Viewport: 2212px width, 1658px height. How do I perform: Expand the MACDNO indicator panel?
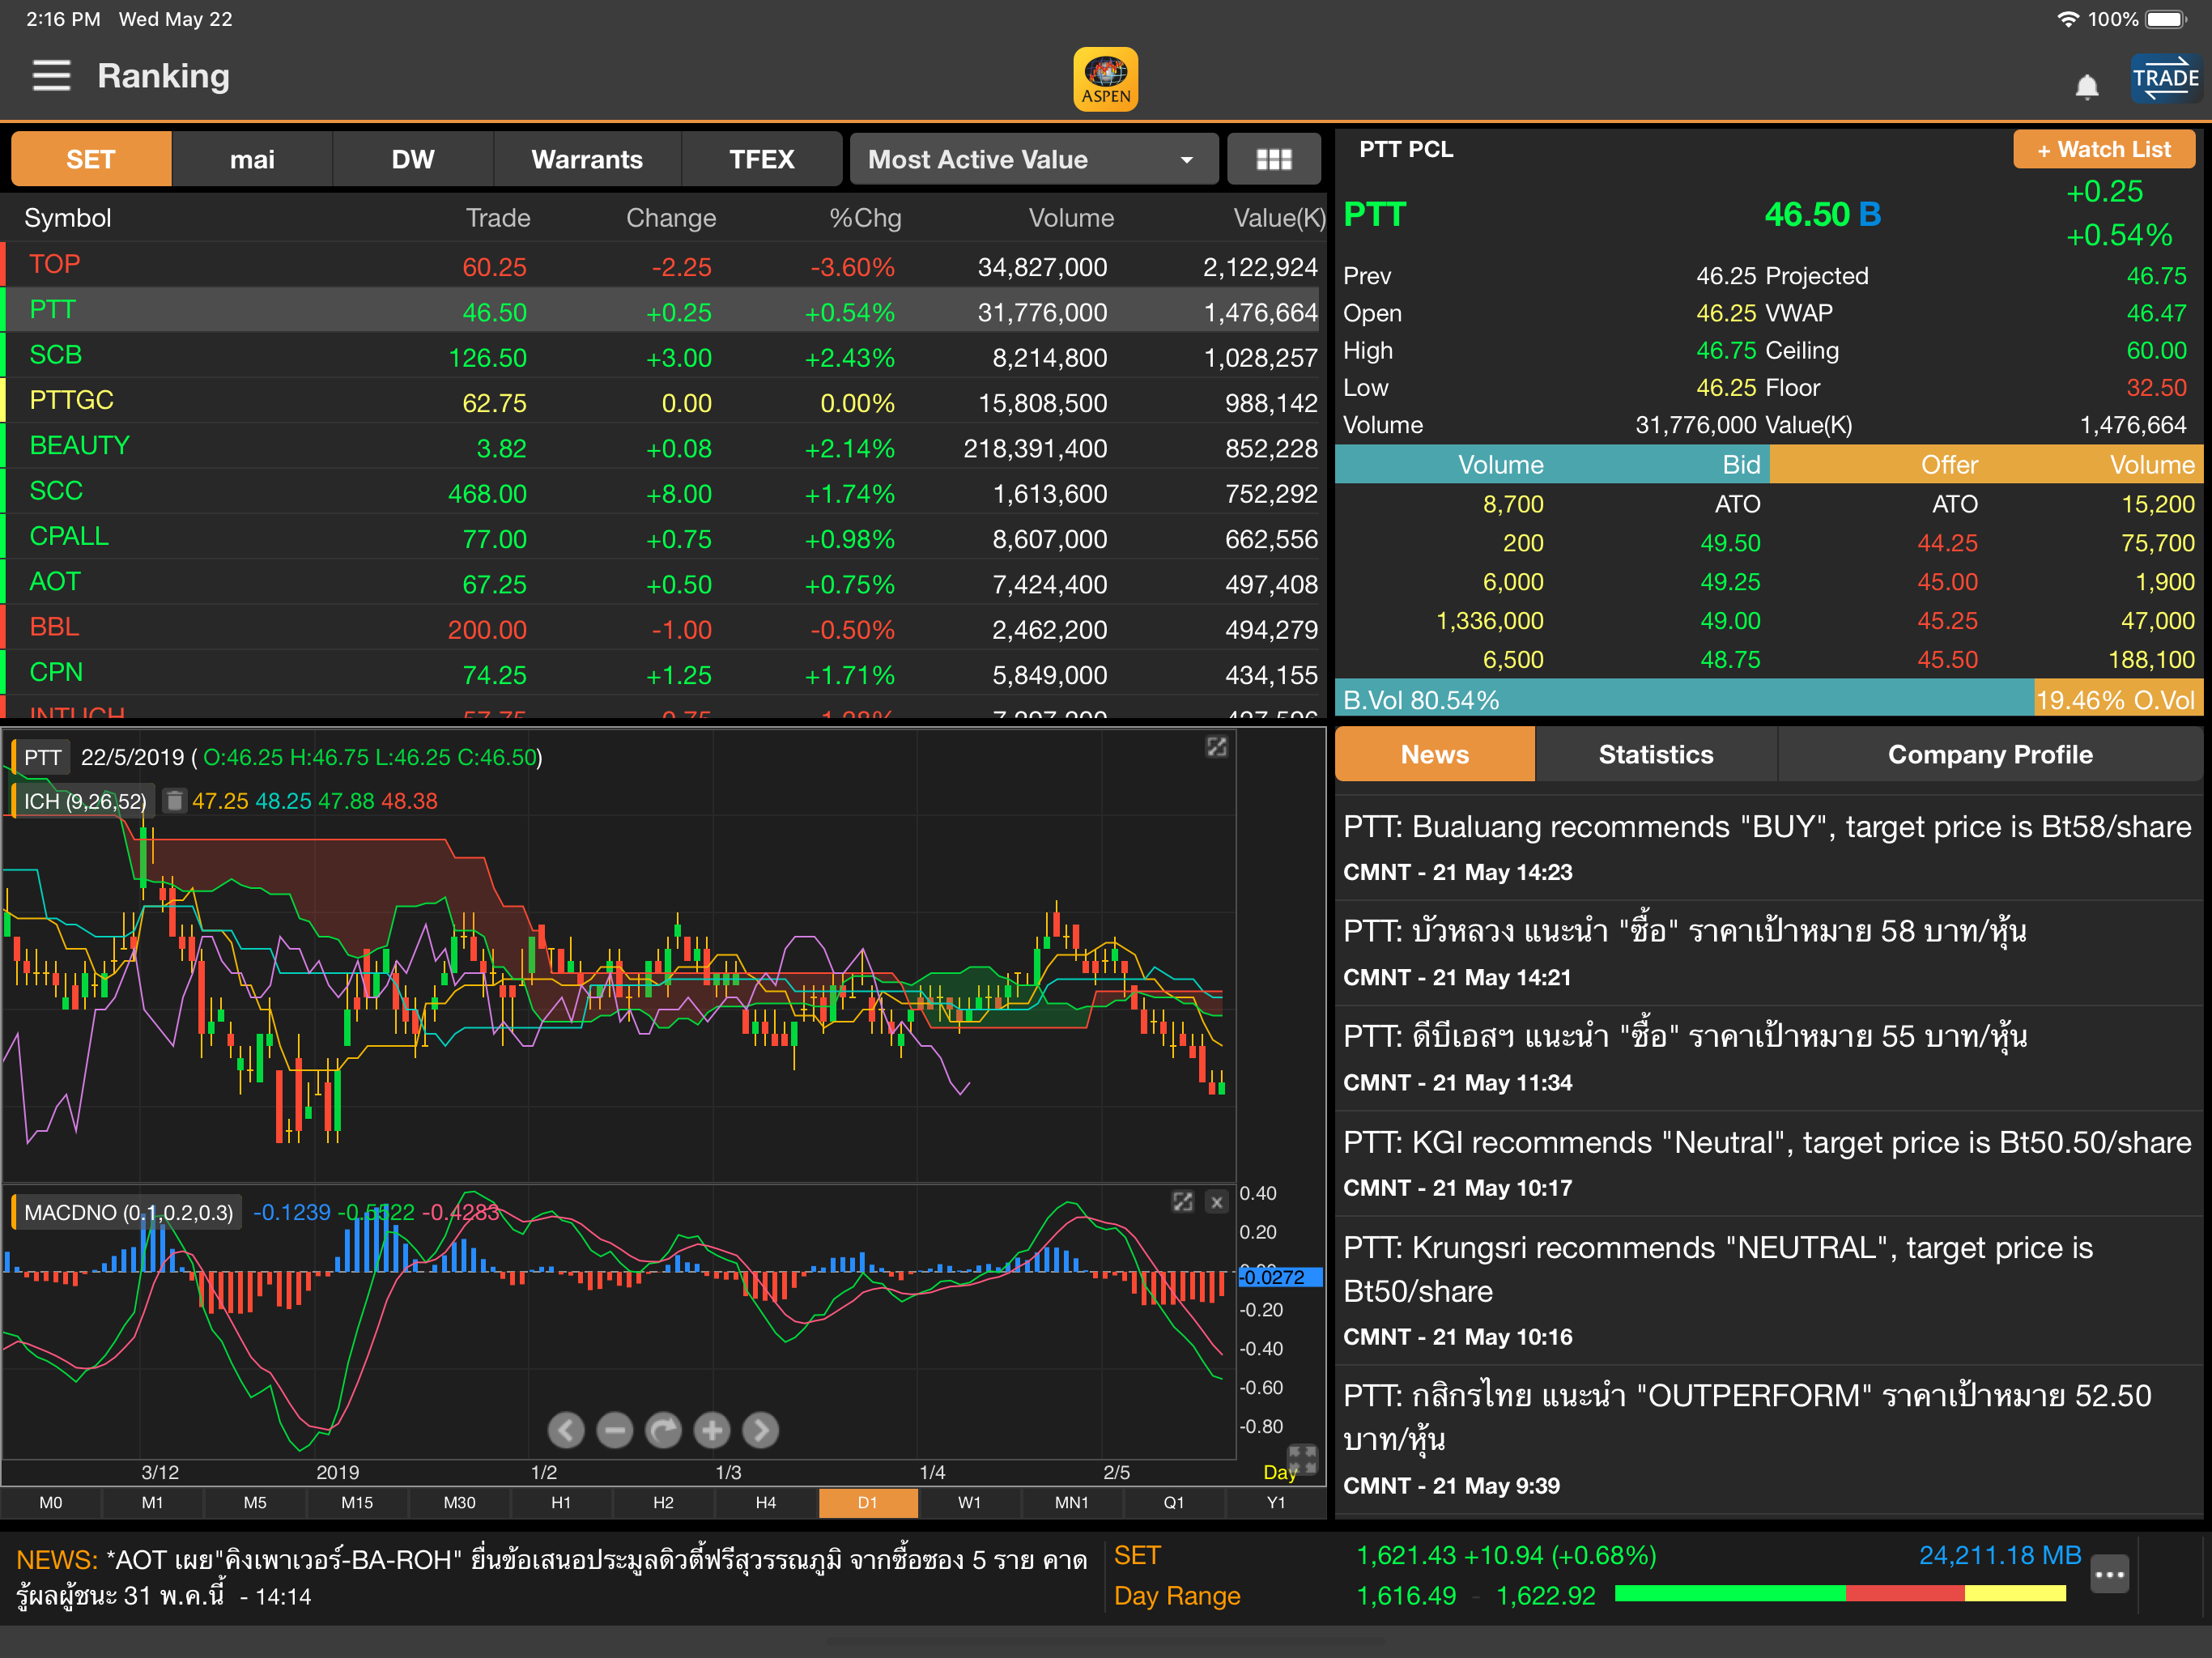[x=1182, y=1202]
